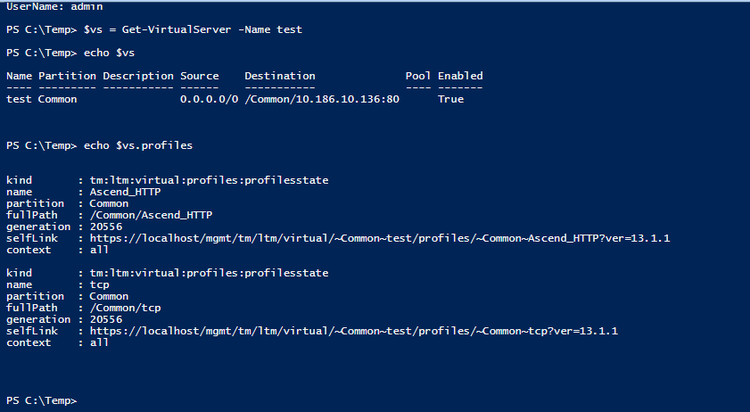Click the Pool column header
Screen dimensions: 750x412
[x=418, y=76]
